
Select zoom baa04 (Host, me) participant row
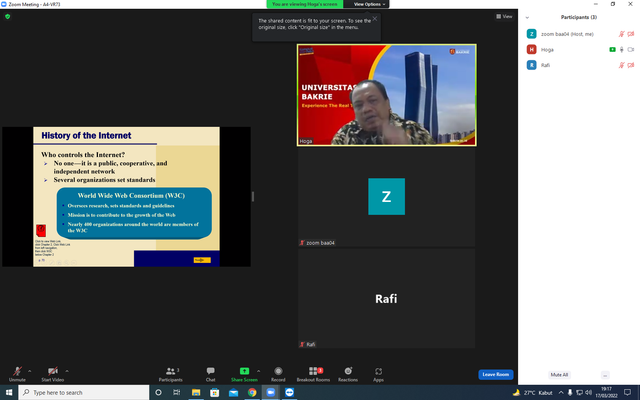click(x=579, y=34)
